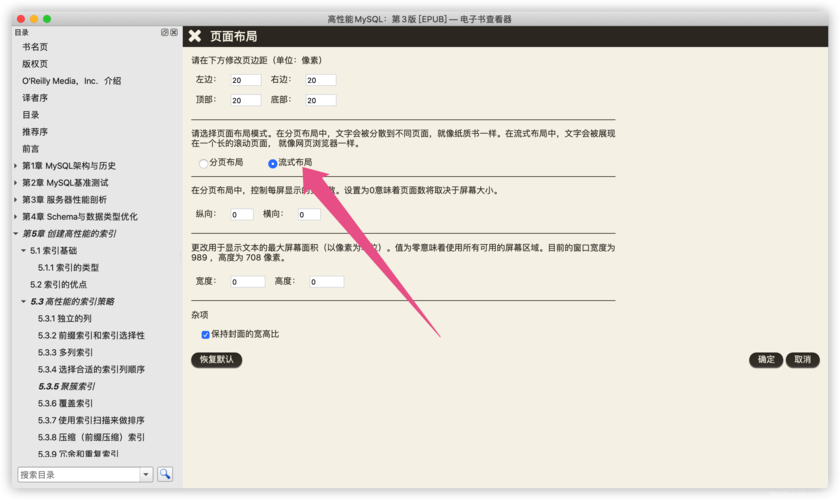Click the 底部 margin input field
The image size is (840, 500).
(321, 100)
